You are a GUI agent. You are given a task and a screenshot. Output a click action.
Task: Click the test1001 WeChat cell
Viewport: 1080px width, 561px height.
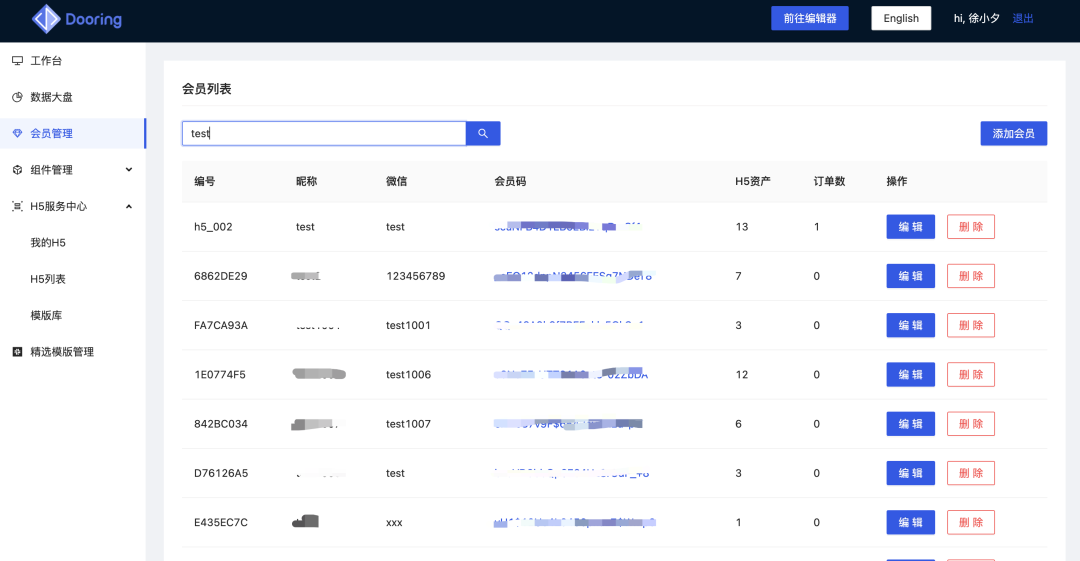pyautogui.click(x=408, y=325)
